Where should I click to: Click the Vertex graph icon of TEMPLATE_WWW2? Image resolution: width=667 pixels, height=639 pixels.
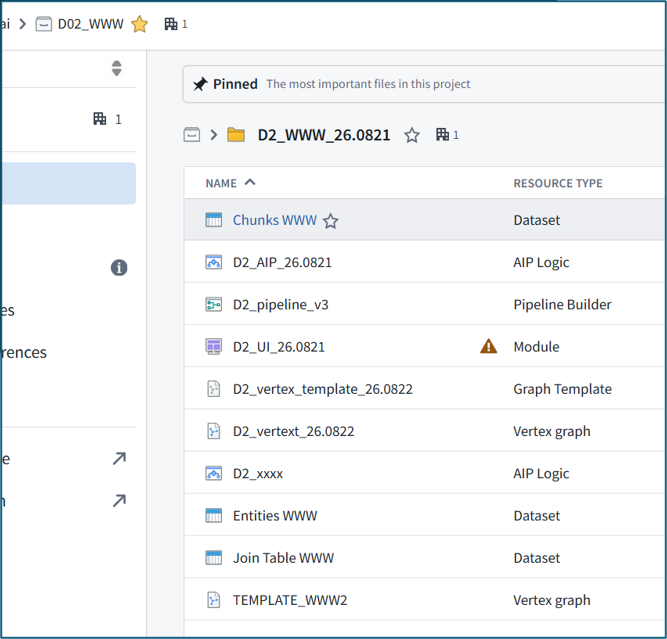(x=214, y=600)
